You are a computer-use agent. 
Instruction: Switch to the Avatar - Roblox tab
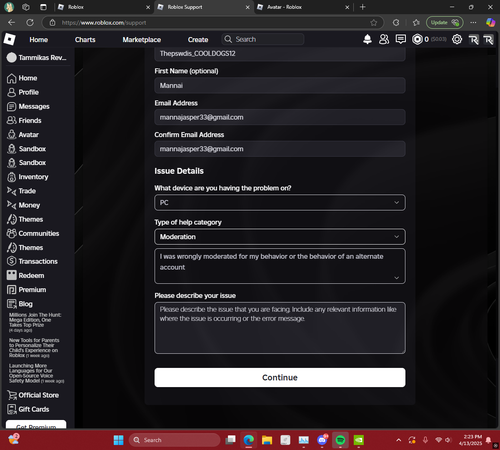(x=303, y=7)
